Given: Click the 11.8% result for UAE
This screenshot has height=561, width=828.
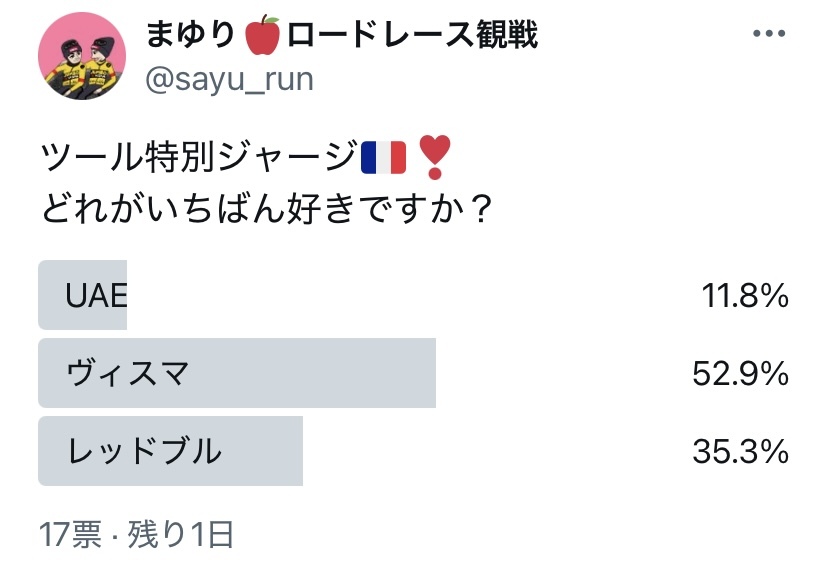Looking at the screenshot, I should [745, 295].
